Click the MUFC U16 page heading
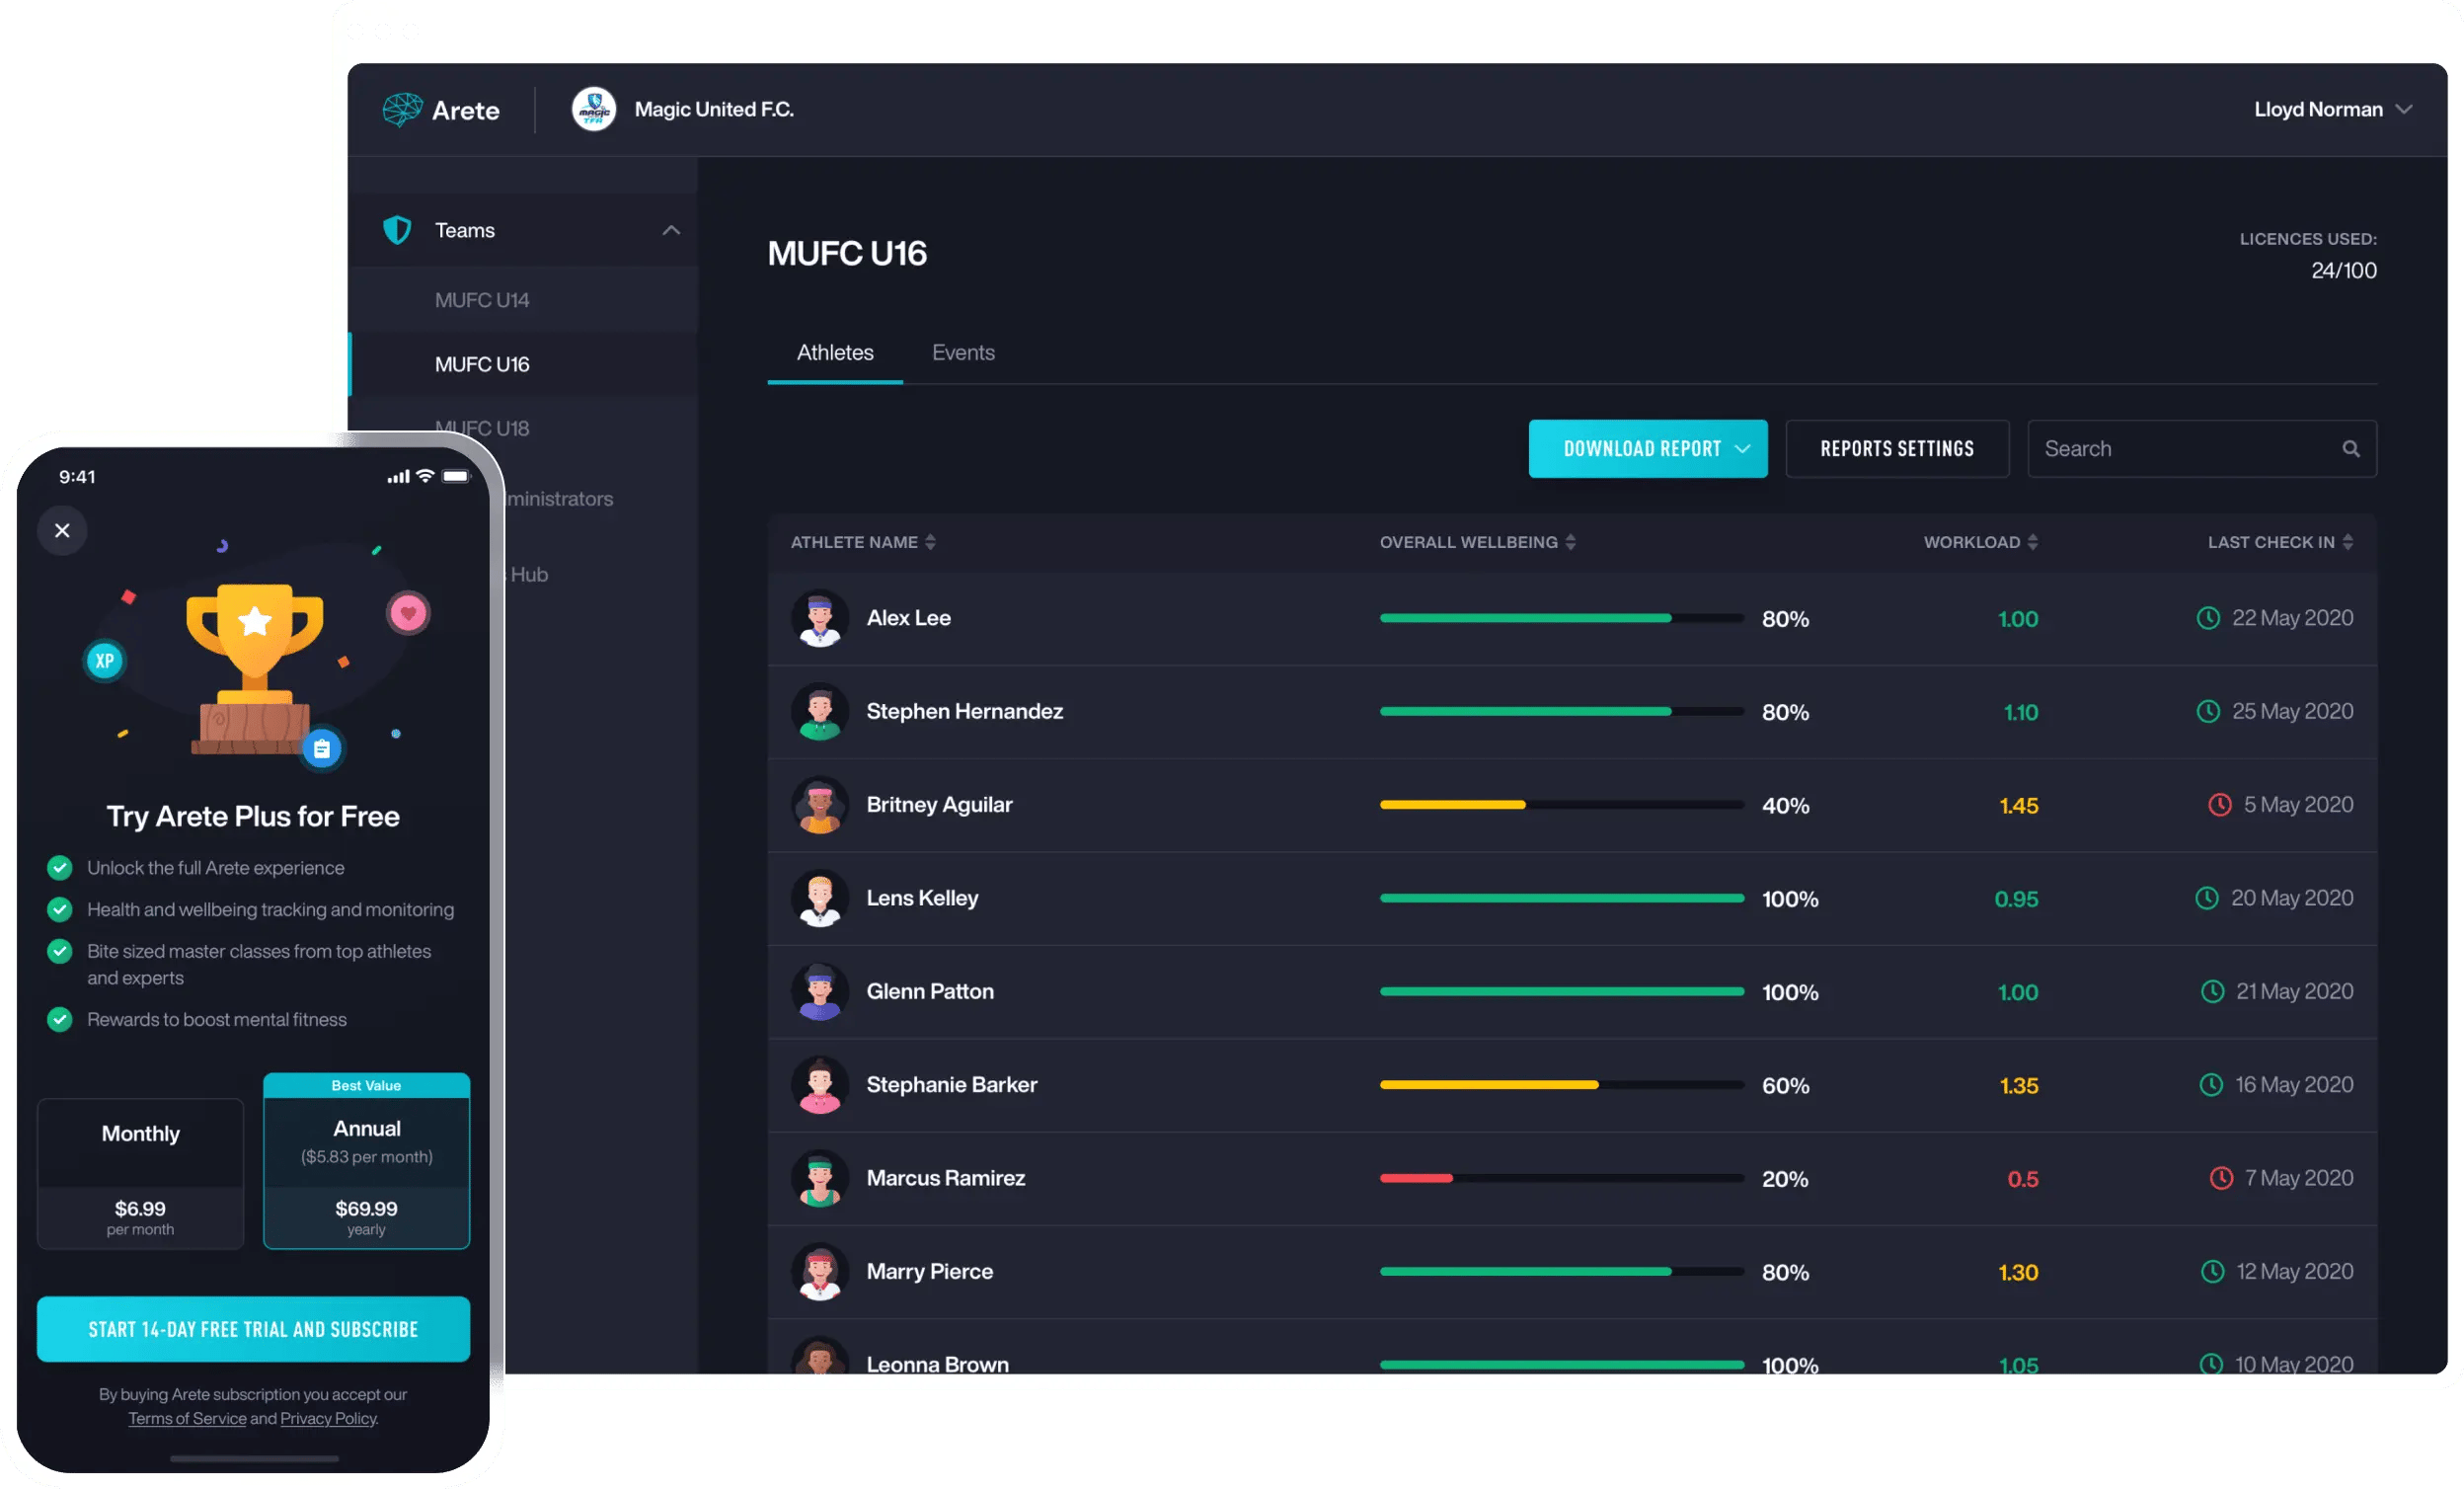This screenshot has height=1489, width=2464. 847,253
